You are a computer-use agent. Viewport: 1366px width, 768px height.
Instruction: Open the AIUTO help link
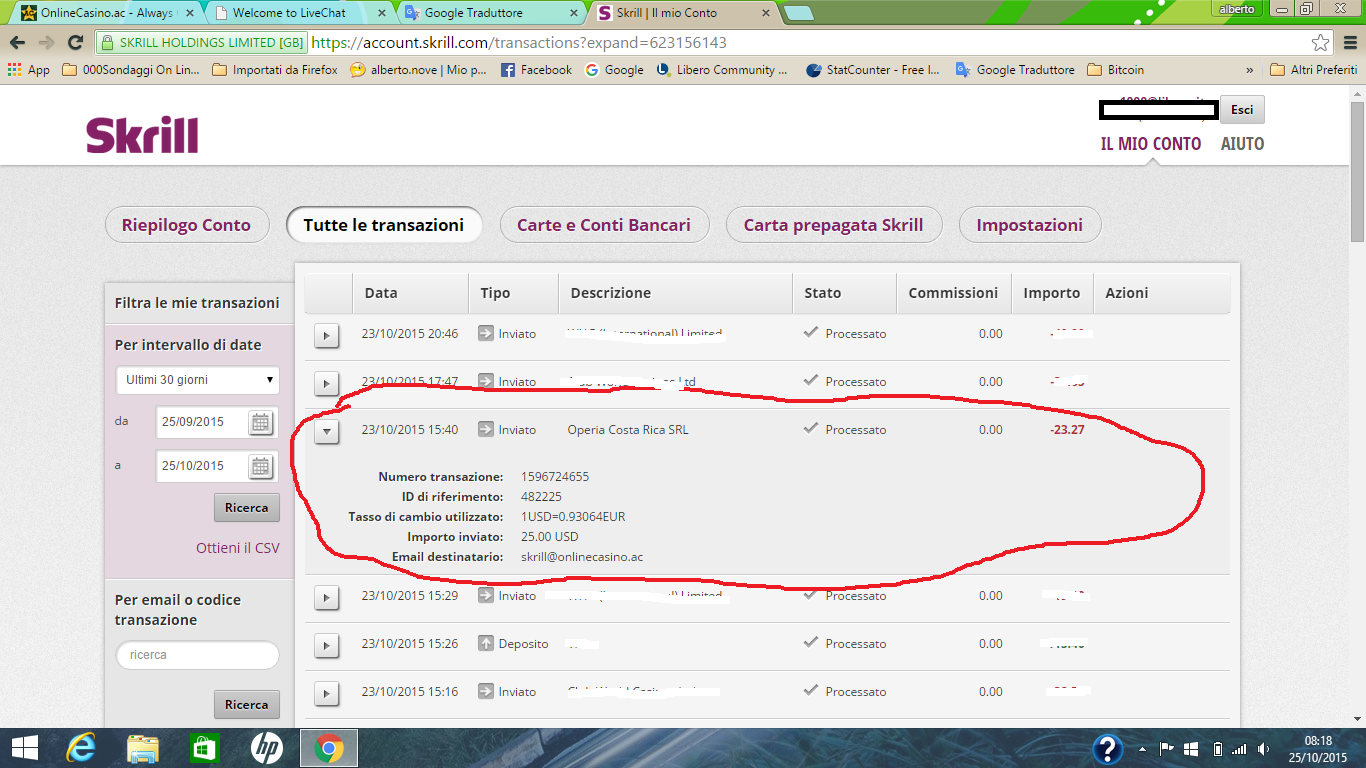click(1243, 144)
